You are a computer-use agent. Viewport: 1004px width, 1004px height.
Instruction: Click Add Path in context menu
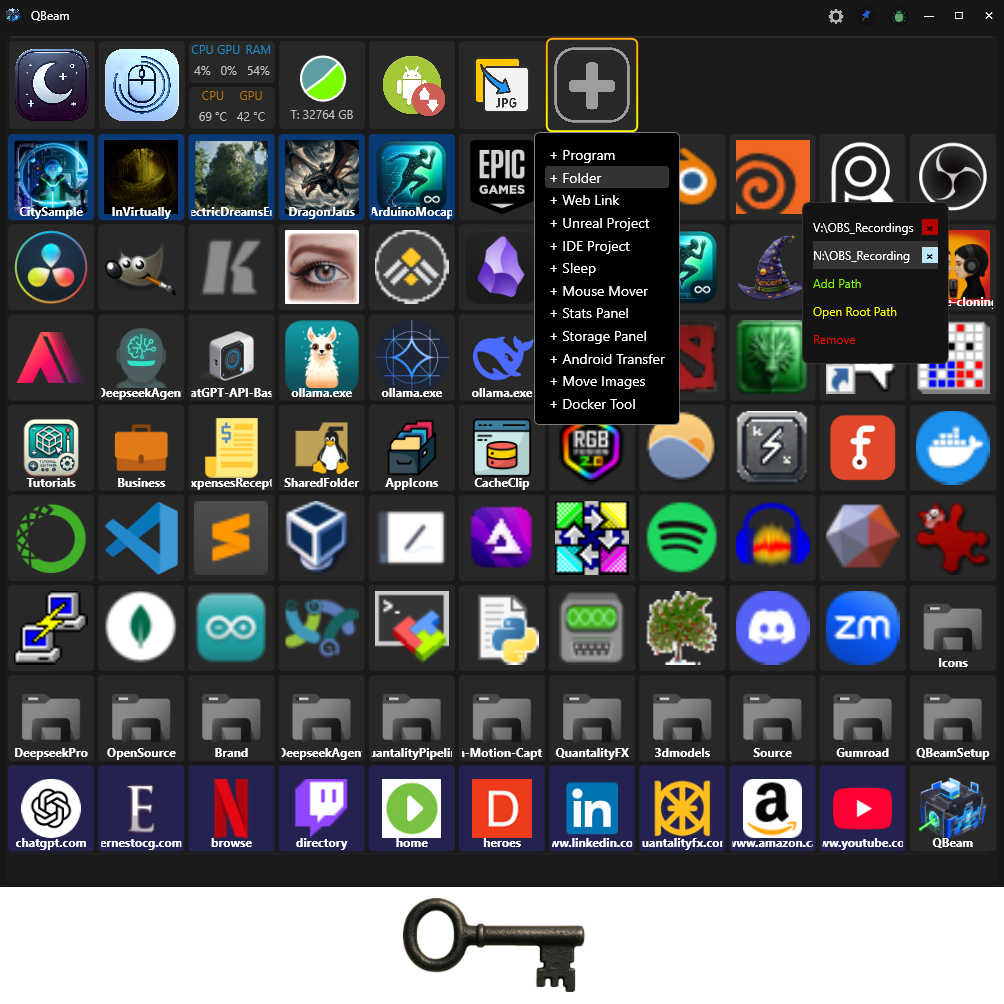pos(837,284)
